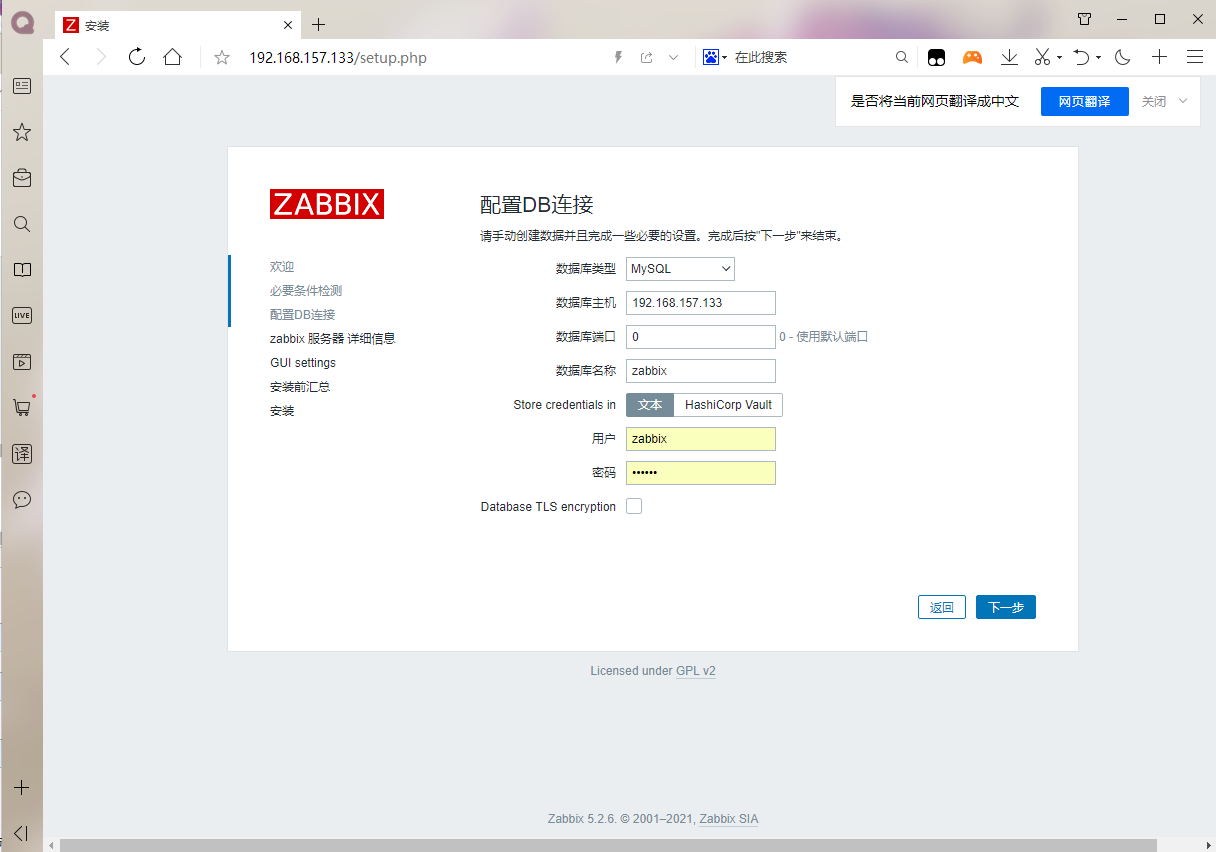Click the browser forward arrow
This screenshot has height=852, width=1216.
(100, 57)
